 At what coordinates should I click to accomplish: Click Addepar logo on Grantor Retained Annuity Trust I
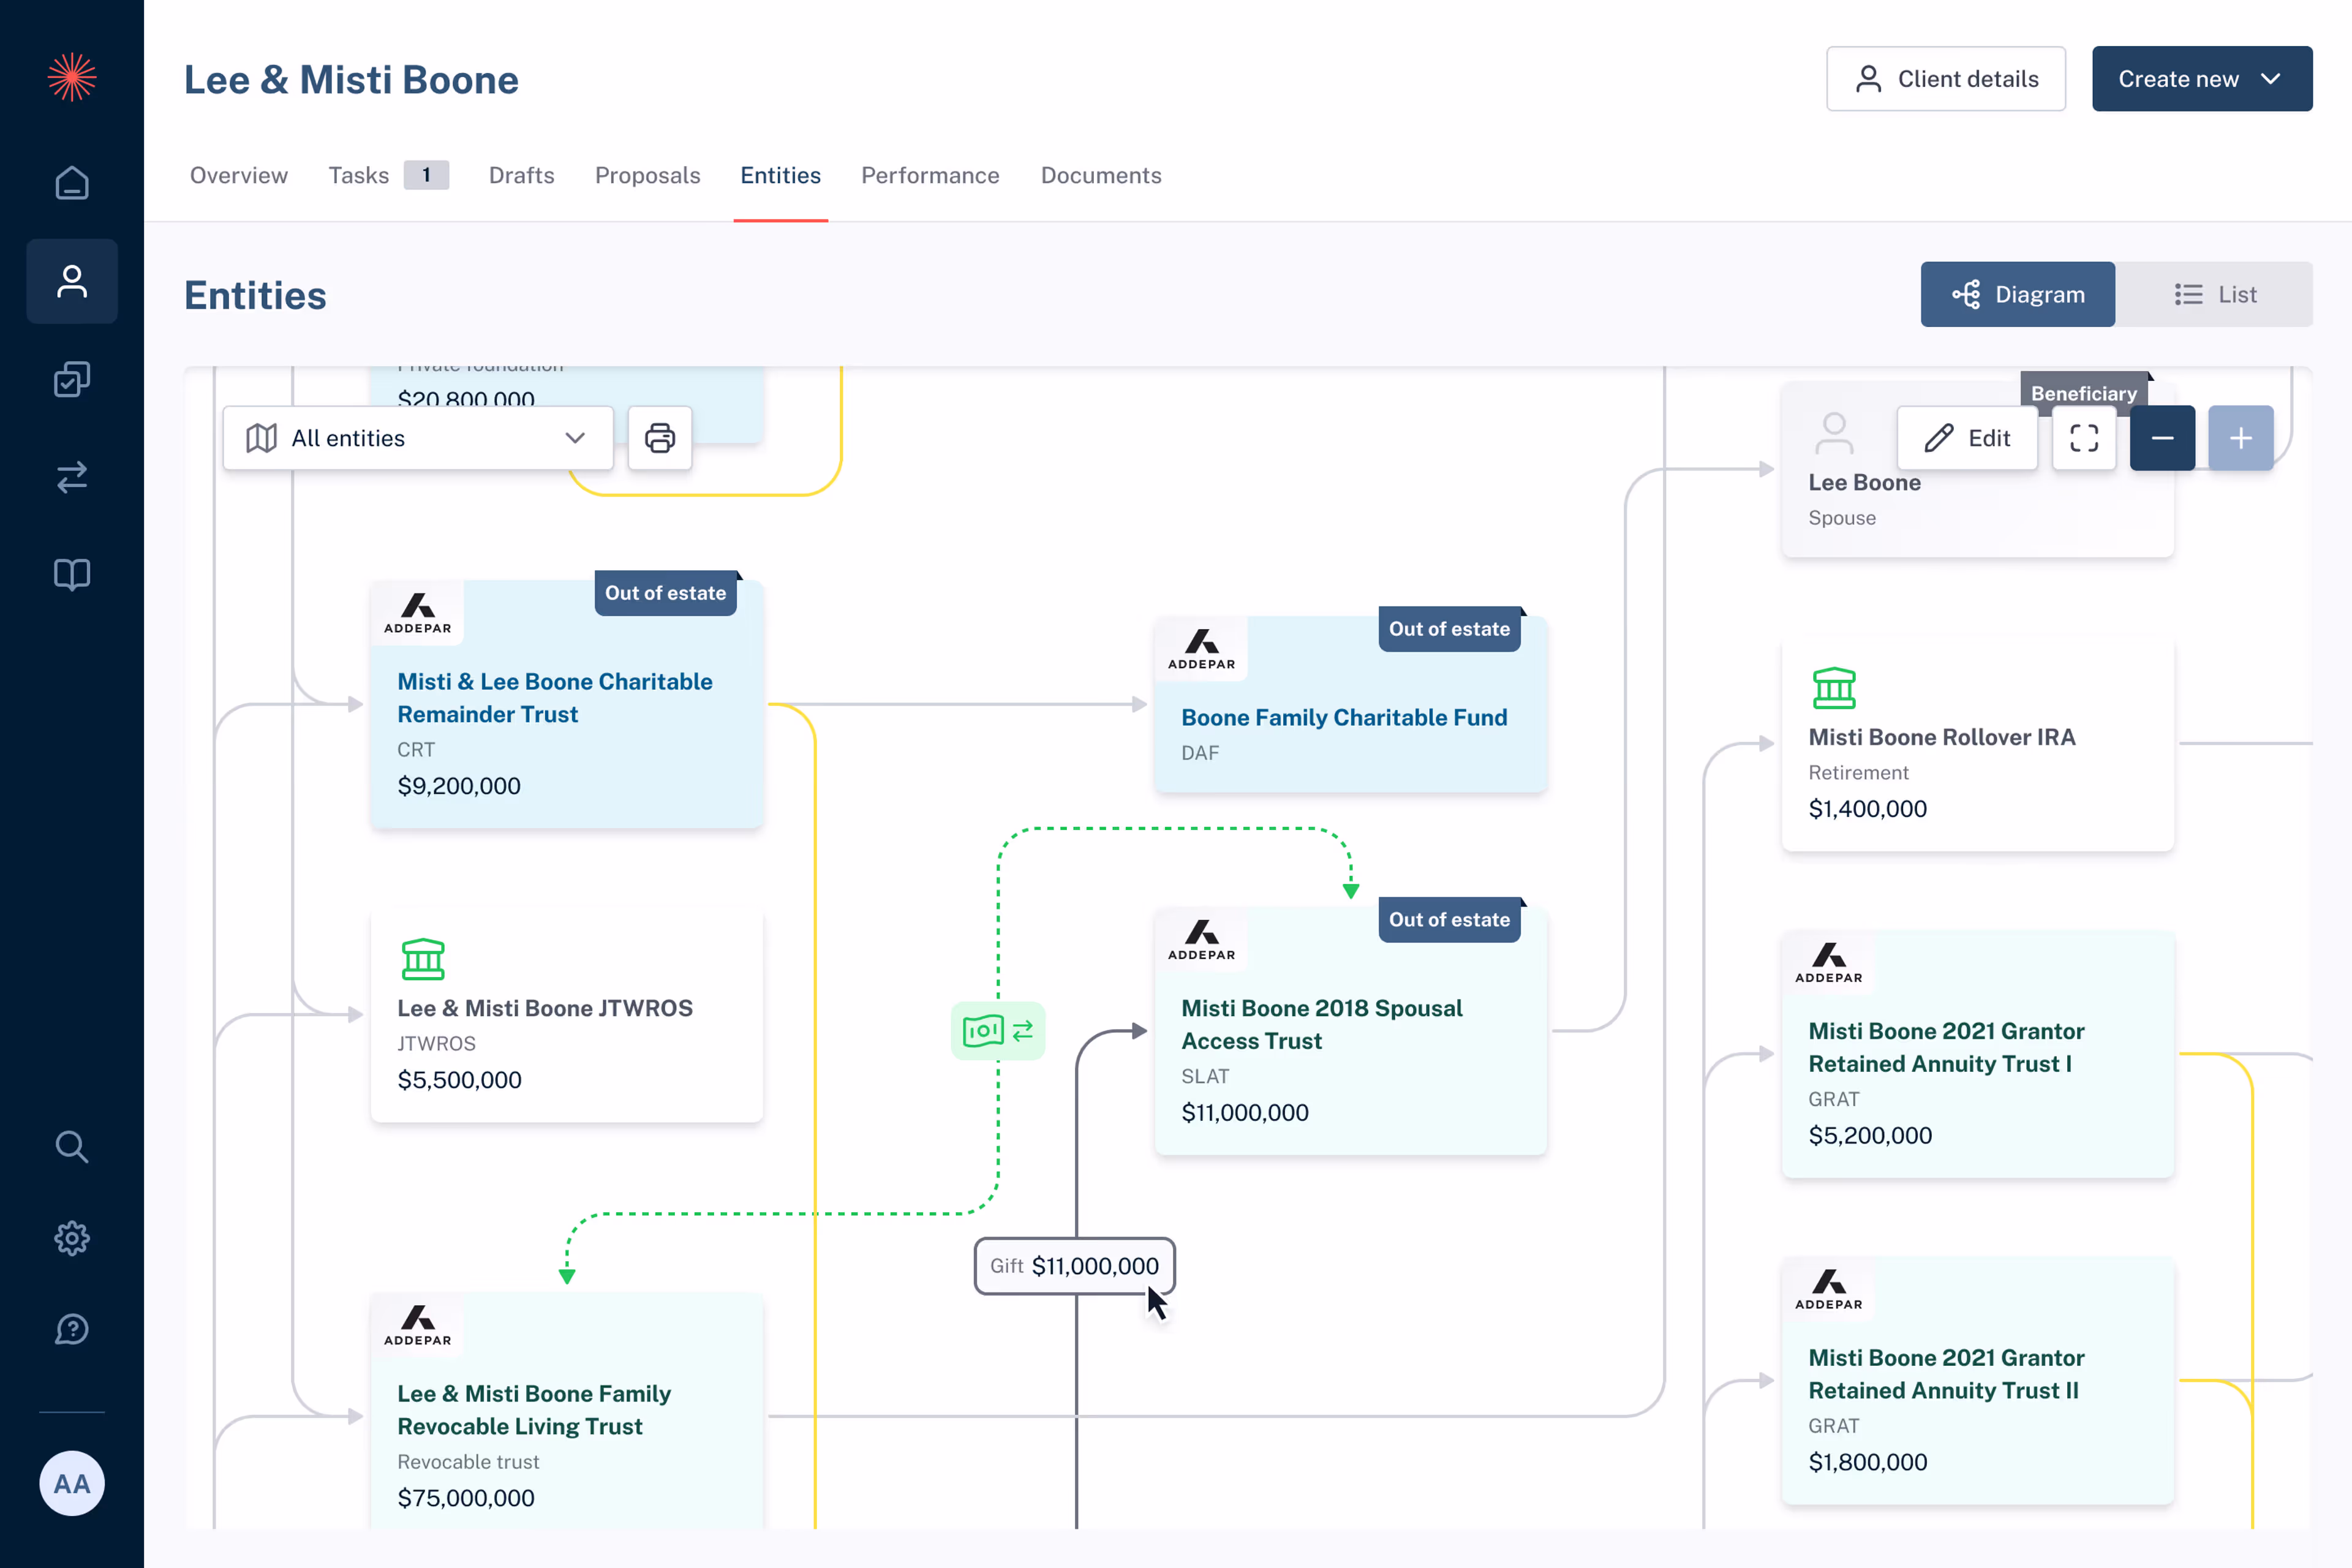1829,963
